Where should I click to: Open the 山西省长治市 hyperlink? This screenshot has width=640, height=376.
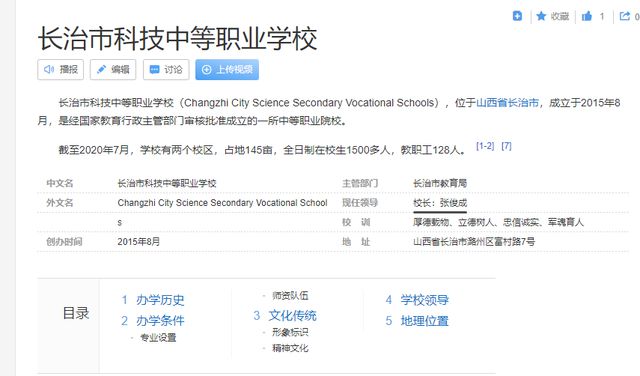click(507, 102)
